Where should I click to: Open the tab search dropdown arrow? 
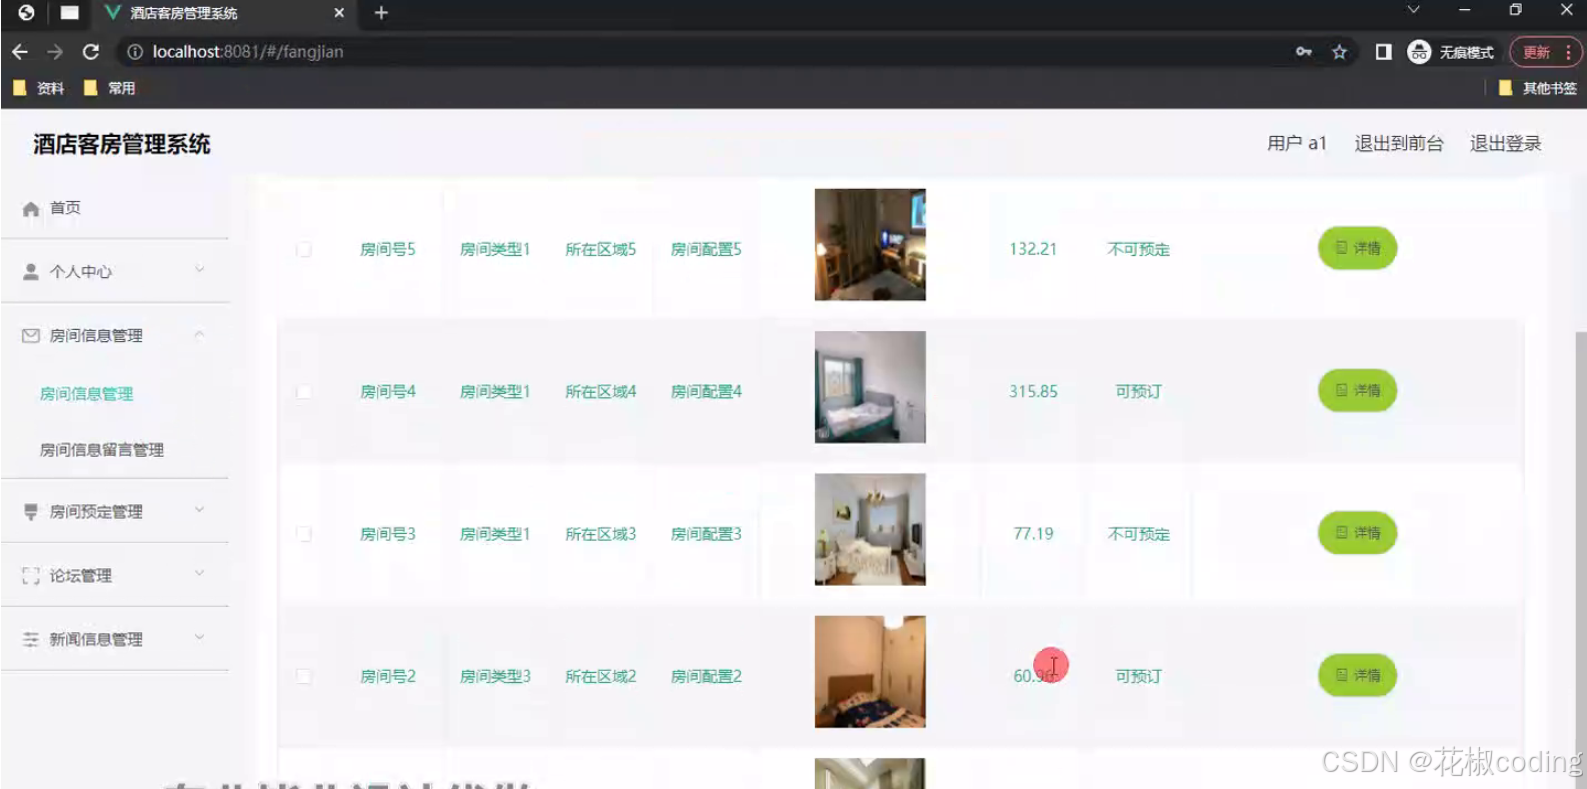tap(1413, 10)
